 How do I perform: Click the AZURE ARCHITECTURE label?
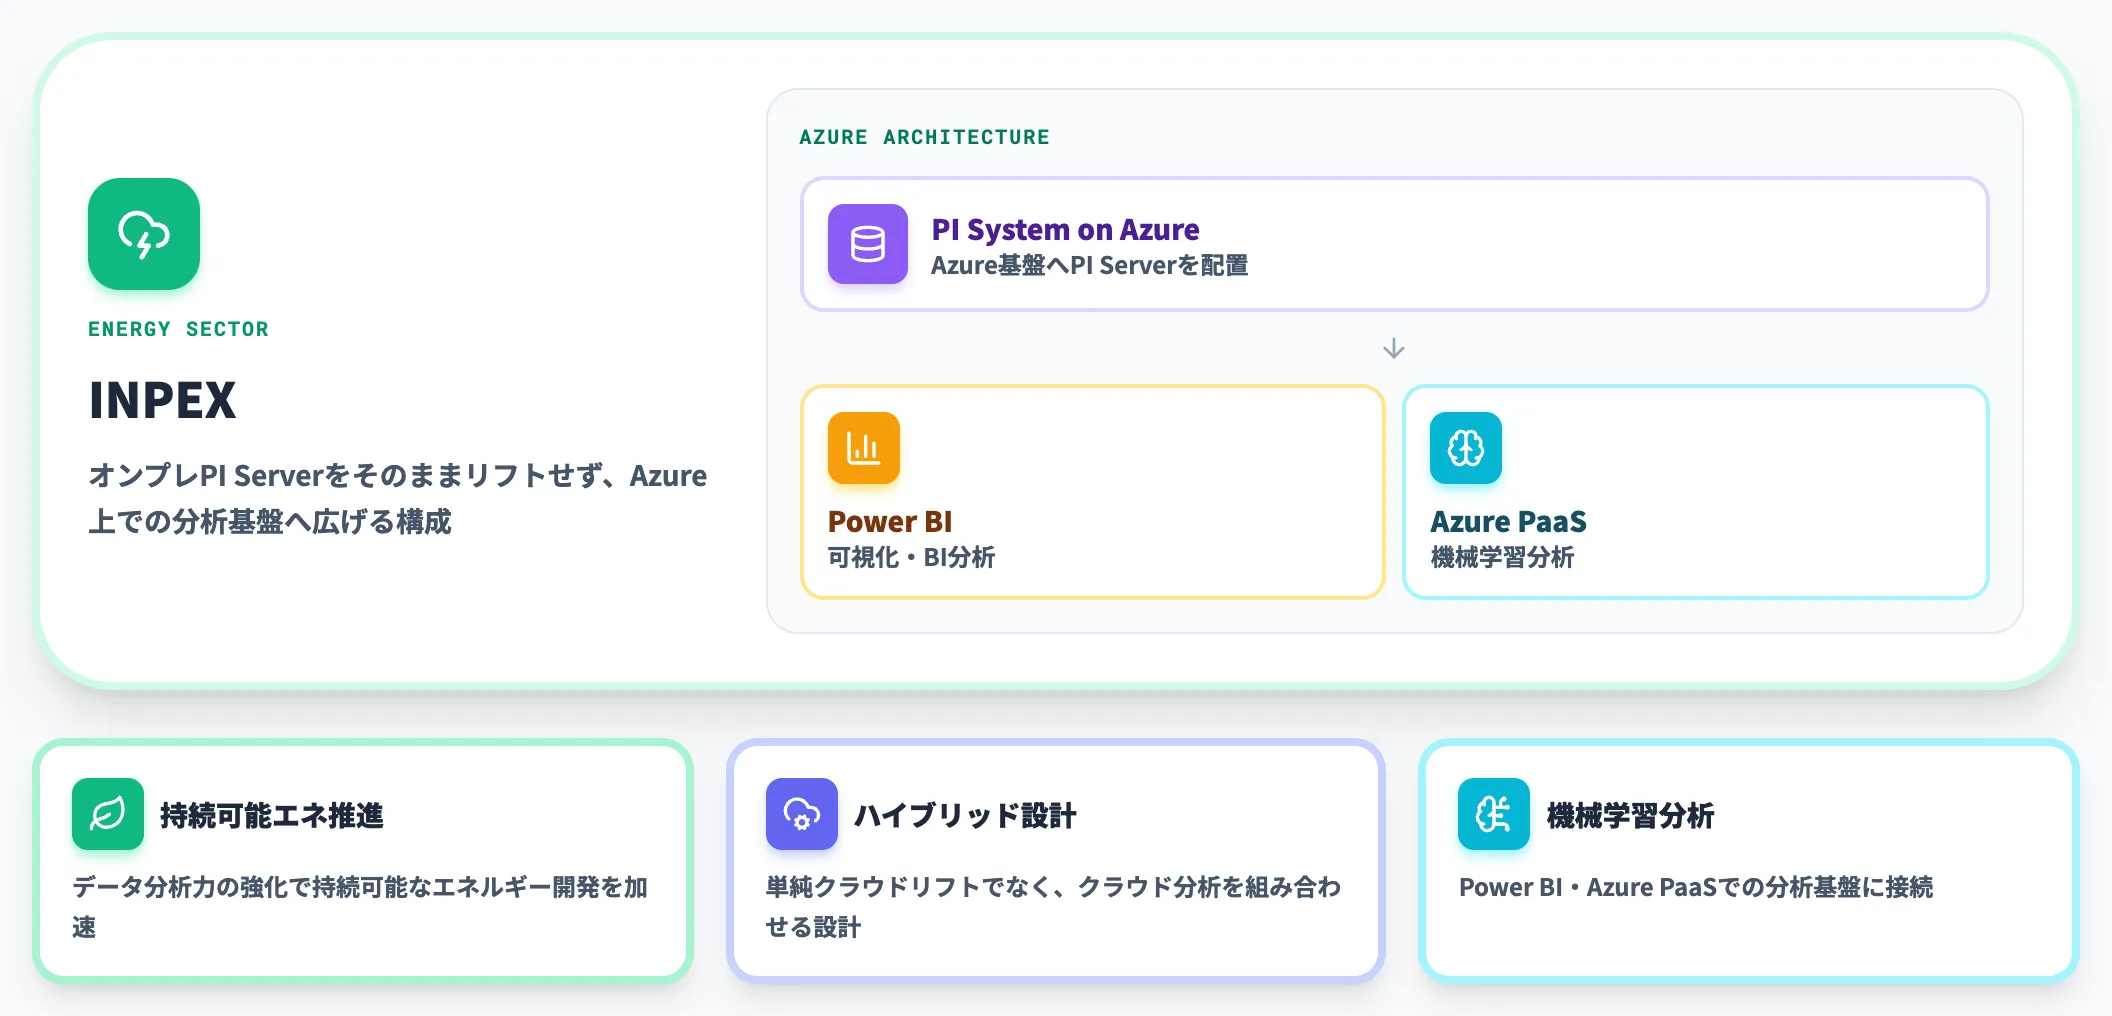(924, 137)
